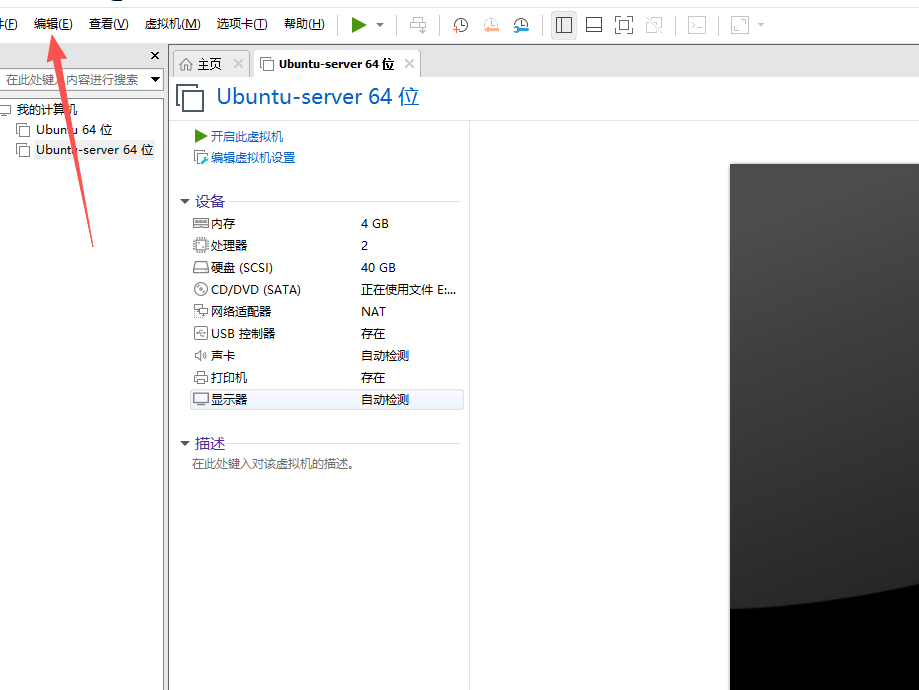Image resolution: width=919 pixels, height=690 pixels.
Task: Collapse the 设备 section
Action: point(185,201)
